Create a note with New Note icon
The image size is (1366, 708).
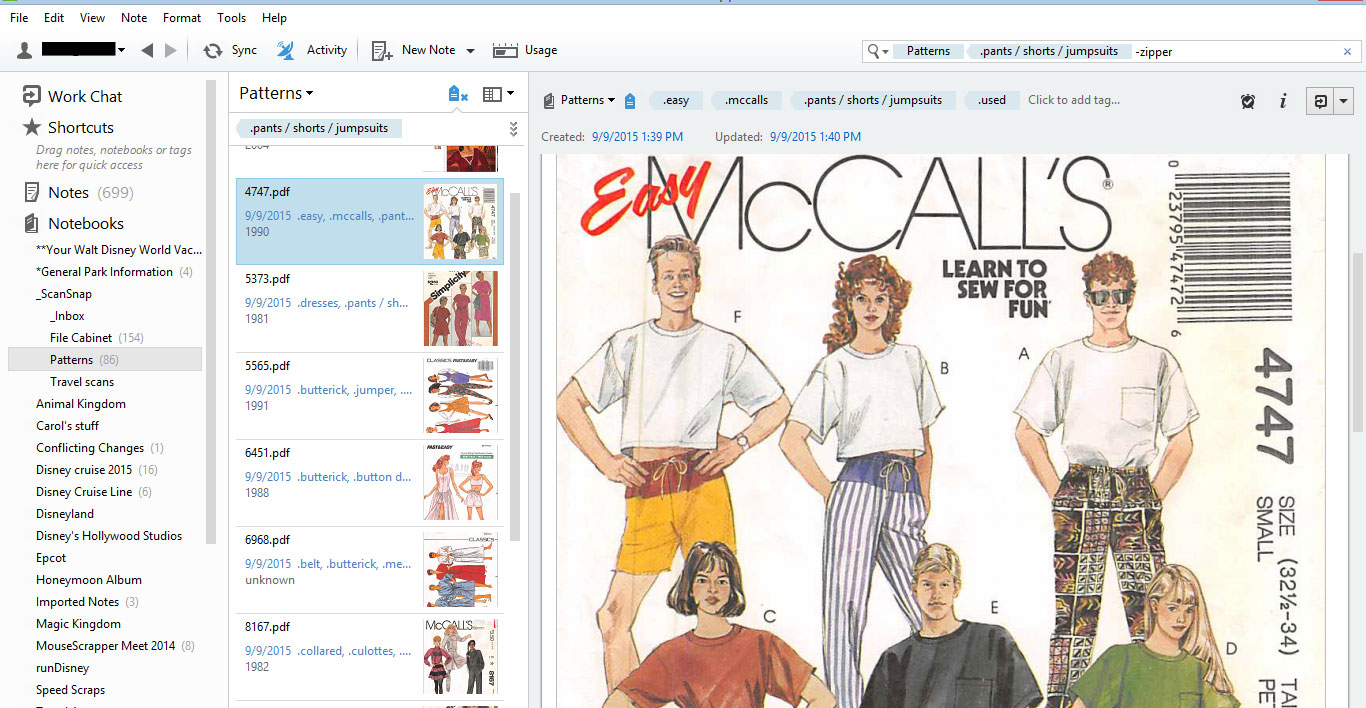pos(382,50)
